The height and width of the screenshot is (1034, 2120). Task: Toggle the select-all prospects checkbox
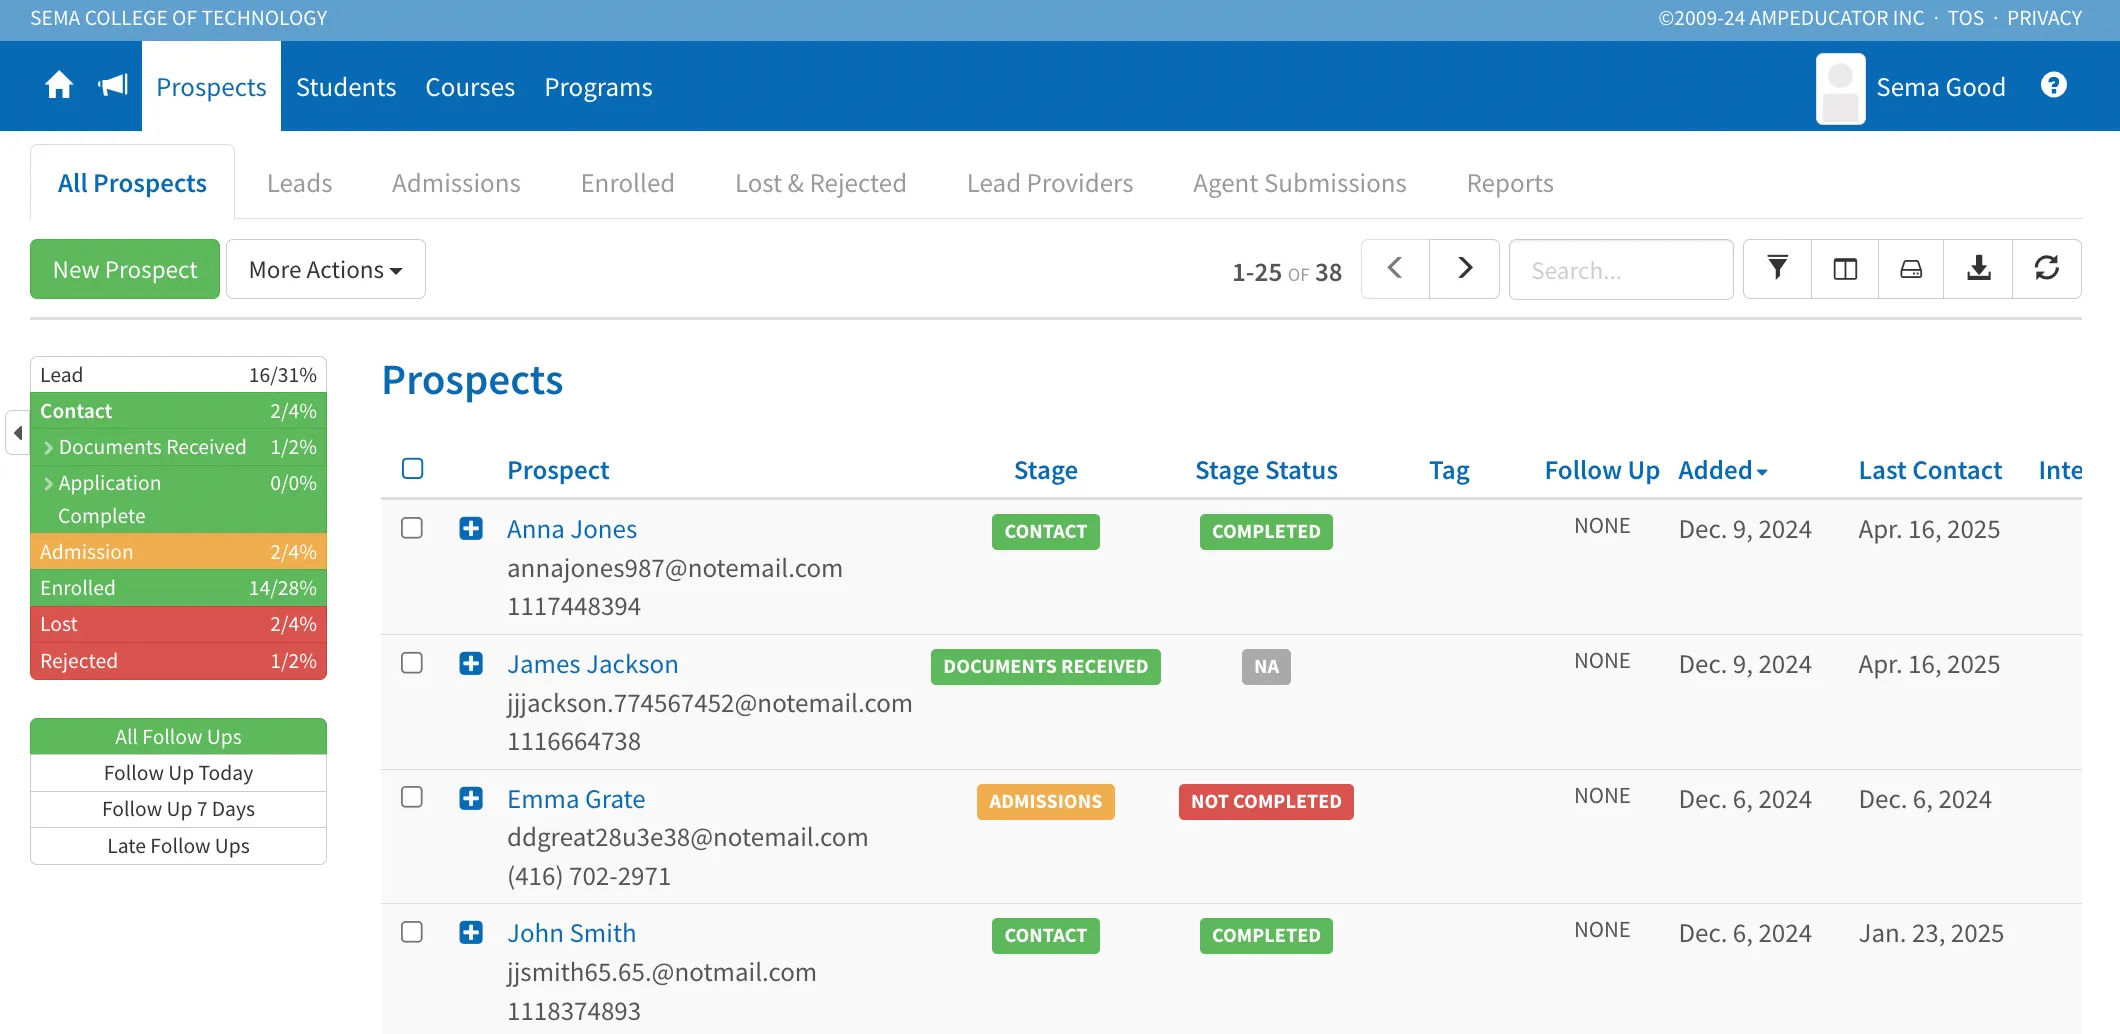(x=412, y=468)
